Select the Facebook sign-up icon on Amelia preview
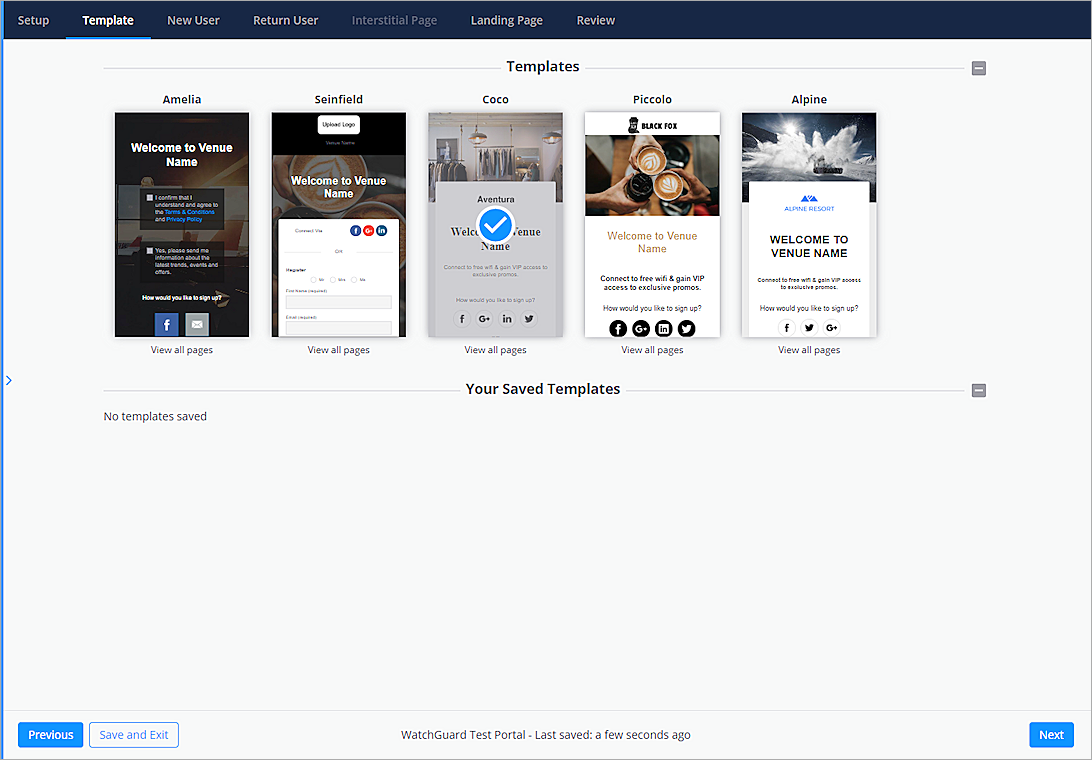 166,324
